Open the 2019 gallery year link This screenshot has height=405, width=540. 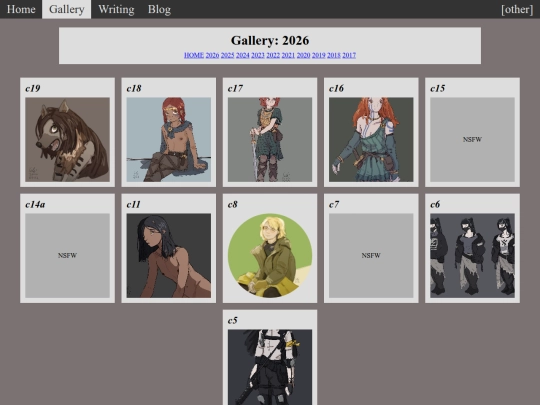tap(319, 55)
